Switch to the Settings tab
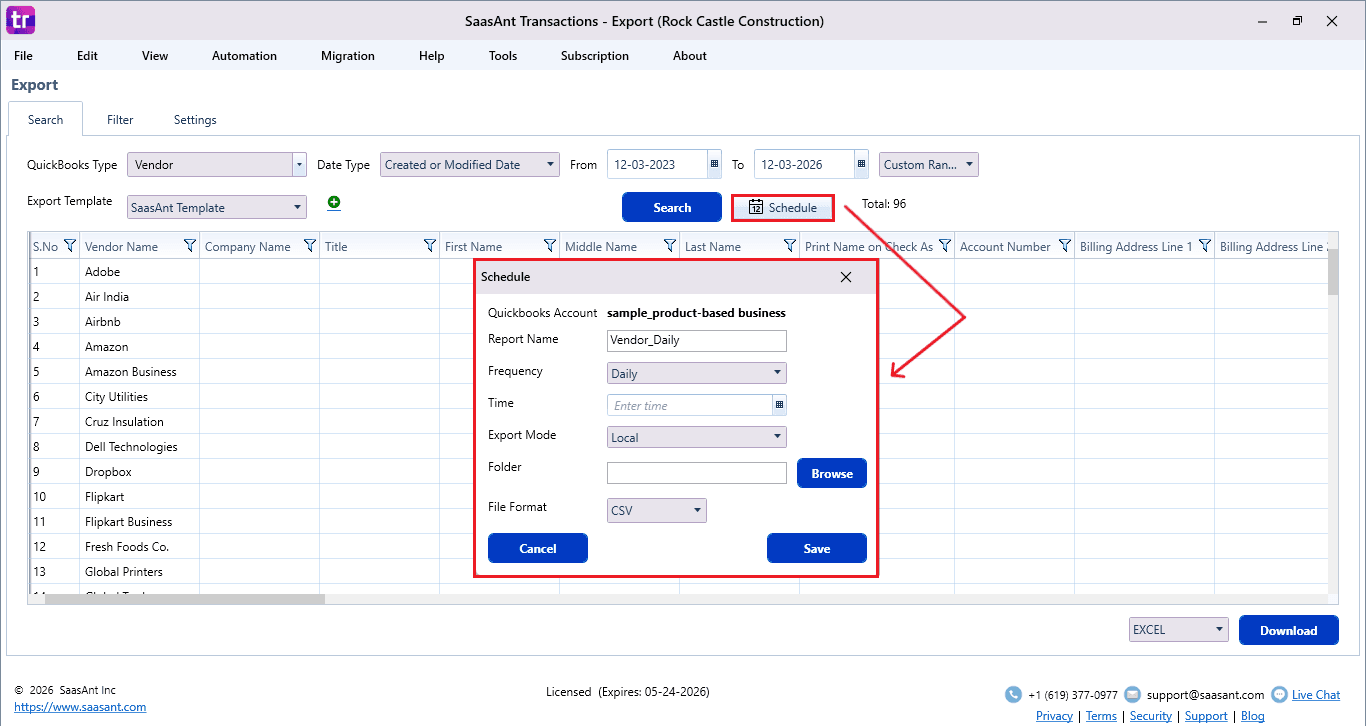The height and width of the screenshot is (726, 1366). tap(195, 120)
